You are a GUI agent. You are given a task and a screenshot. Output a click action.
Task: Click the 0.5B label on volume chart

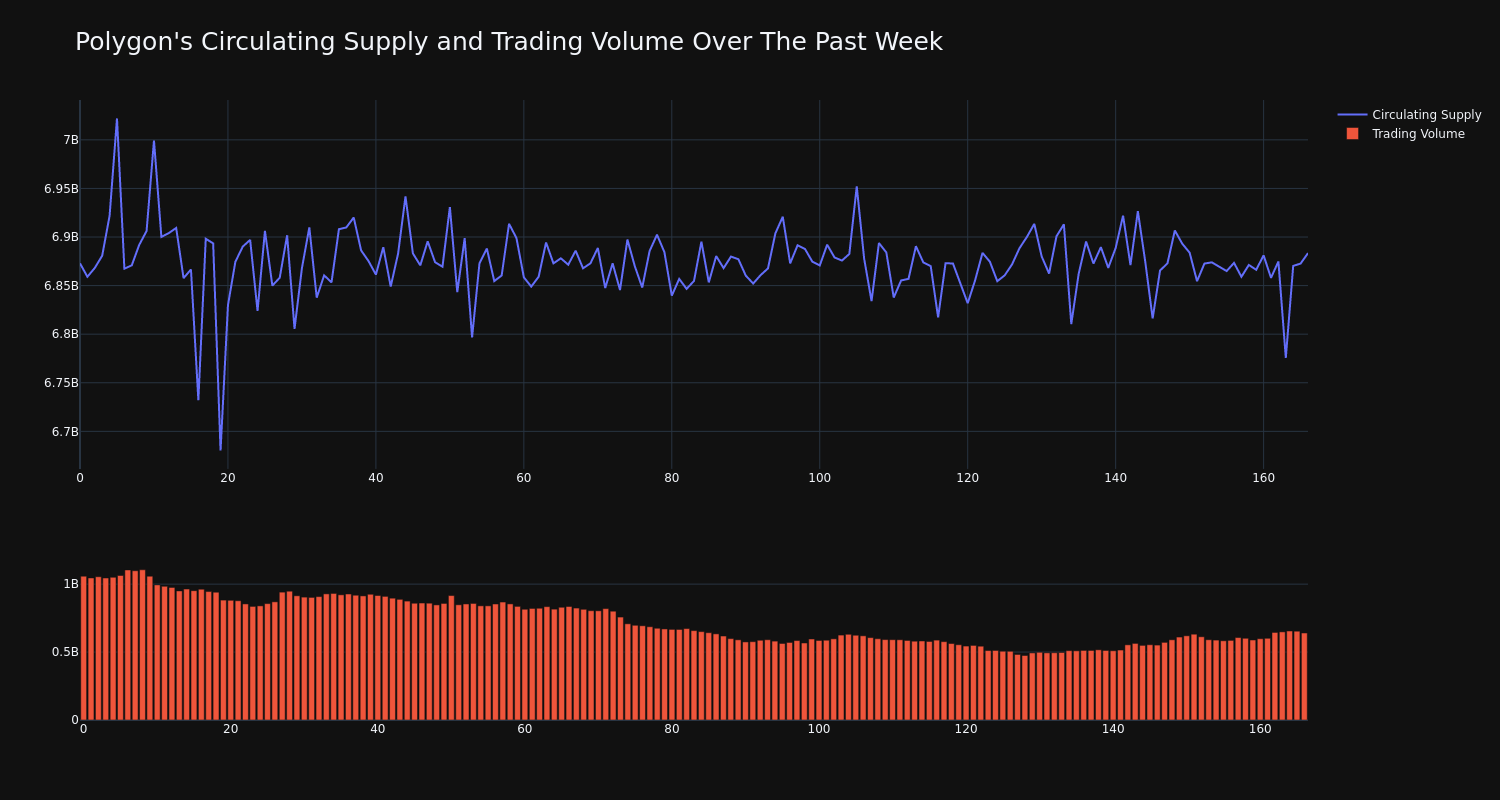point(64,652)
